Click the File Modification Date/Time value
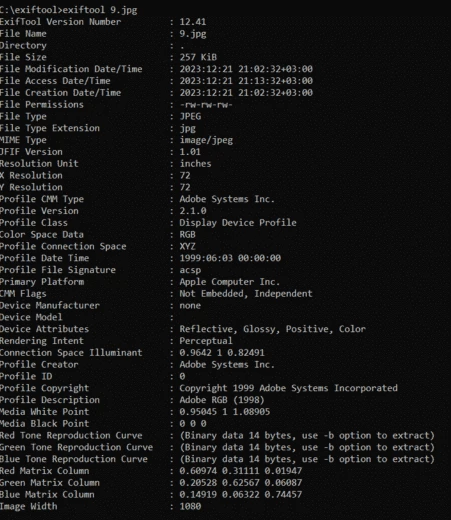The image size is (451, 520). pos(246,69)
